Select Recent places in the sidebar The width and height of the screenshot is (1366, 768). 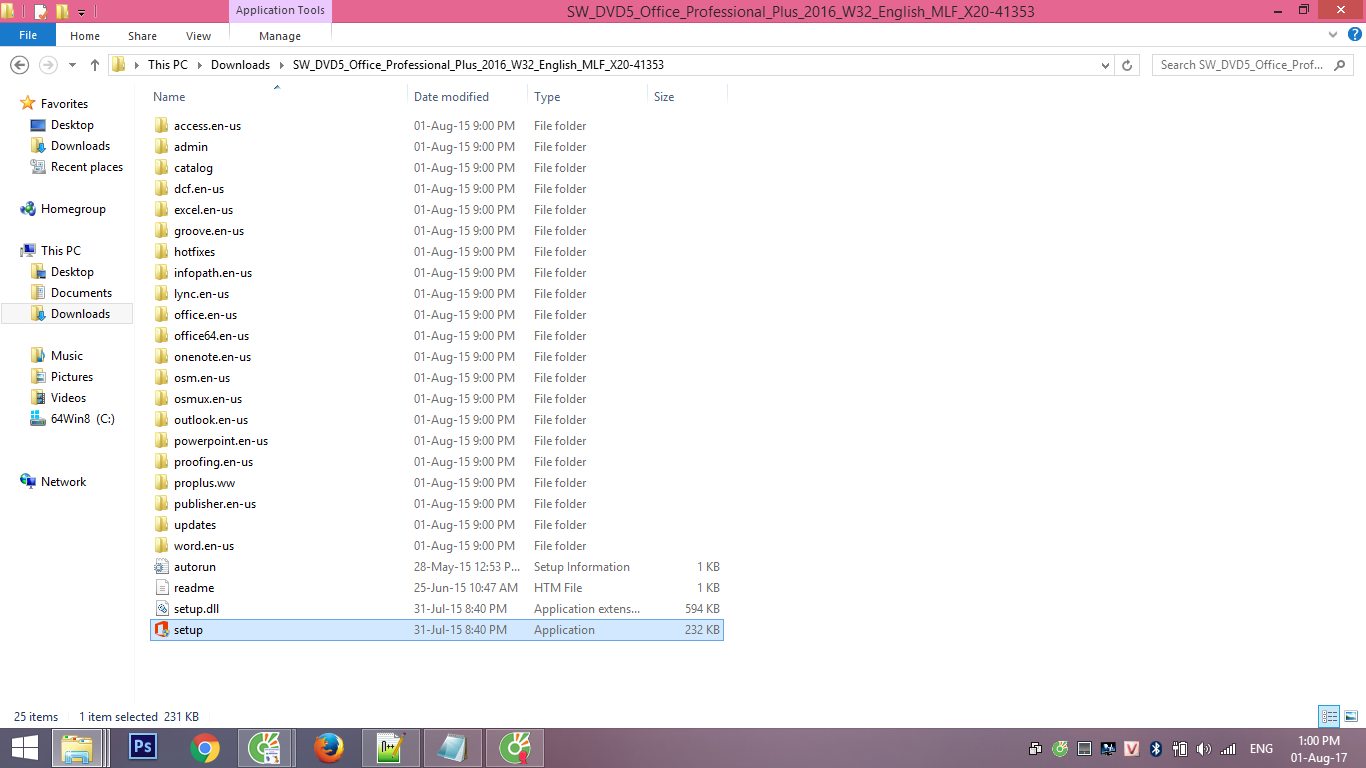coord(87,167)
